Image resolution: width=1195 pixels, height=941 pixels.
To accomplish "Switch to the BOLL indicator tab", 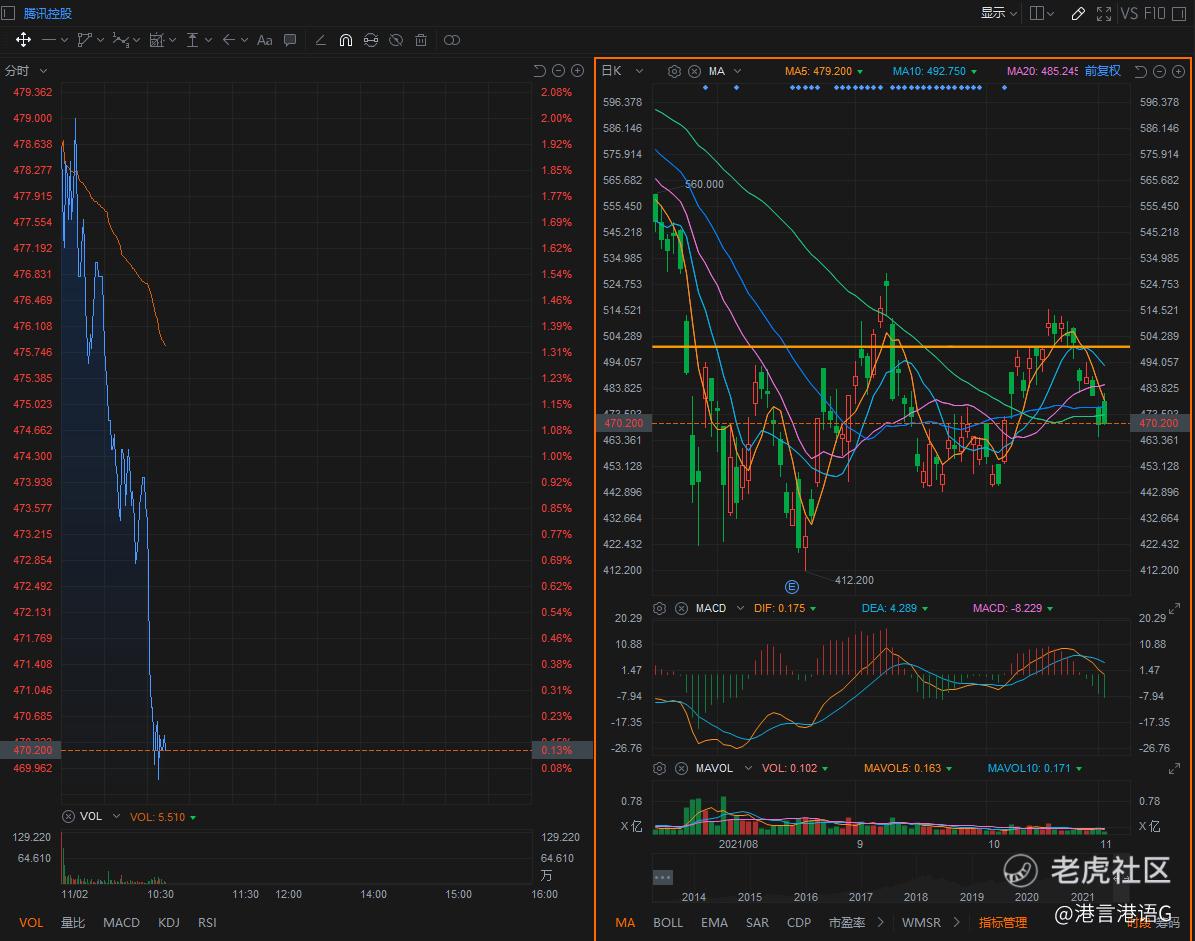I will point(667,922).
